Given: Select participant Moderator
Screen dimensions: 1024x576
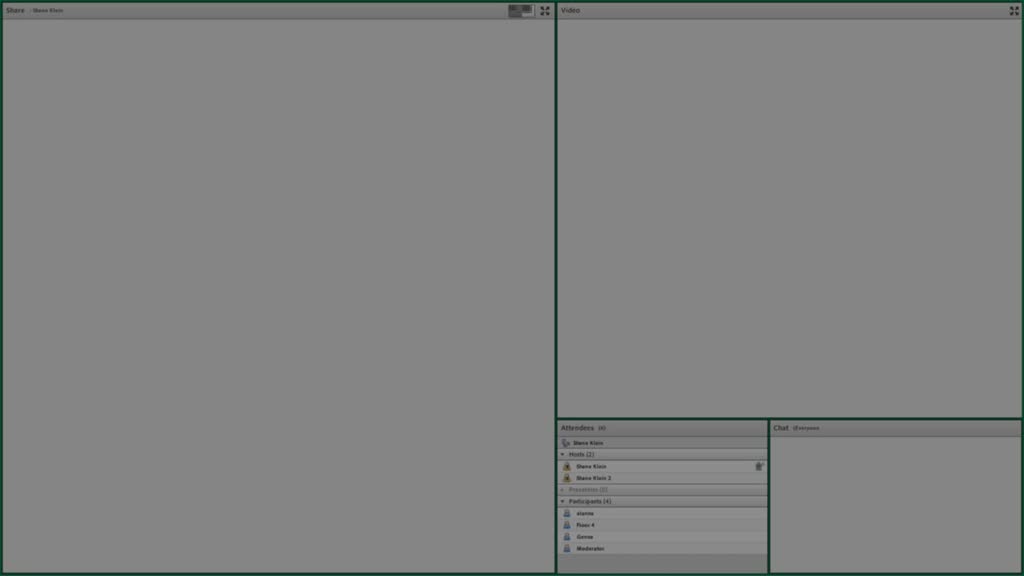Looking at the screenshot, I should (x=662, y=549).
